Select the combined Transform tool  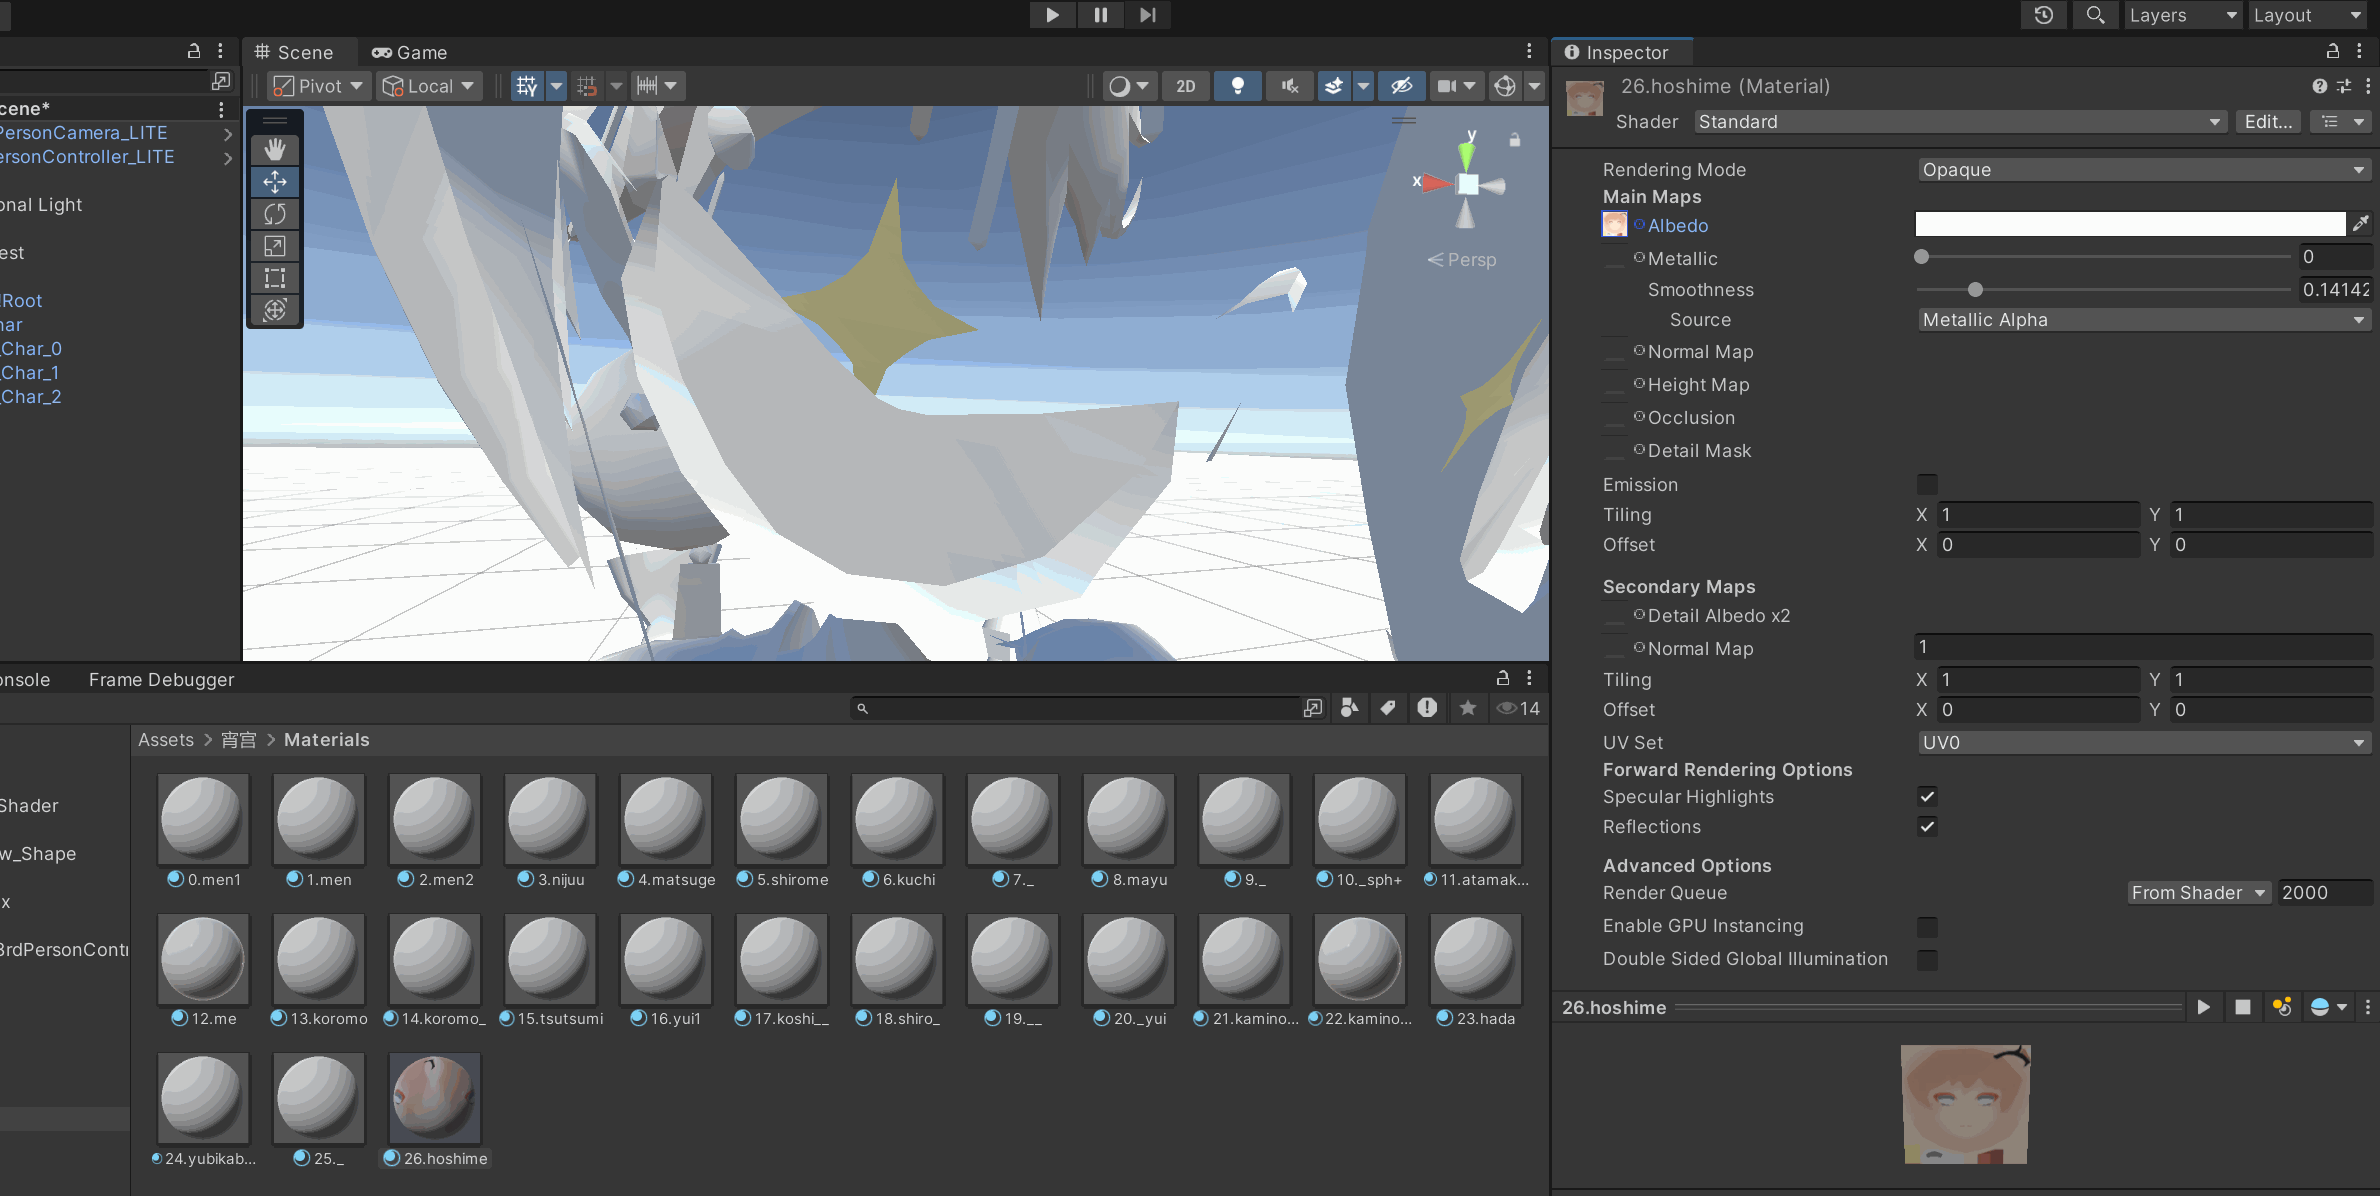pos(275,310)
